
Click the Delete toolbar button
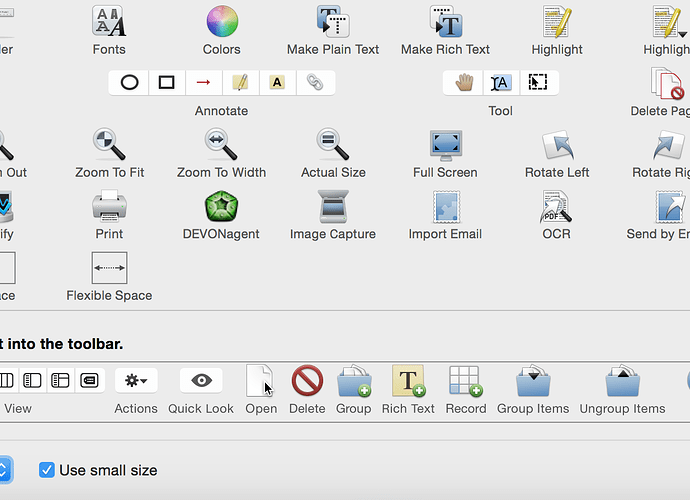(307, 381)
